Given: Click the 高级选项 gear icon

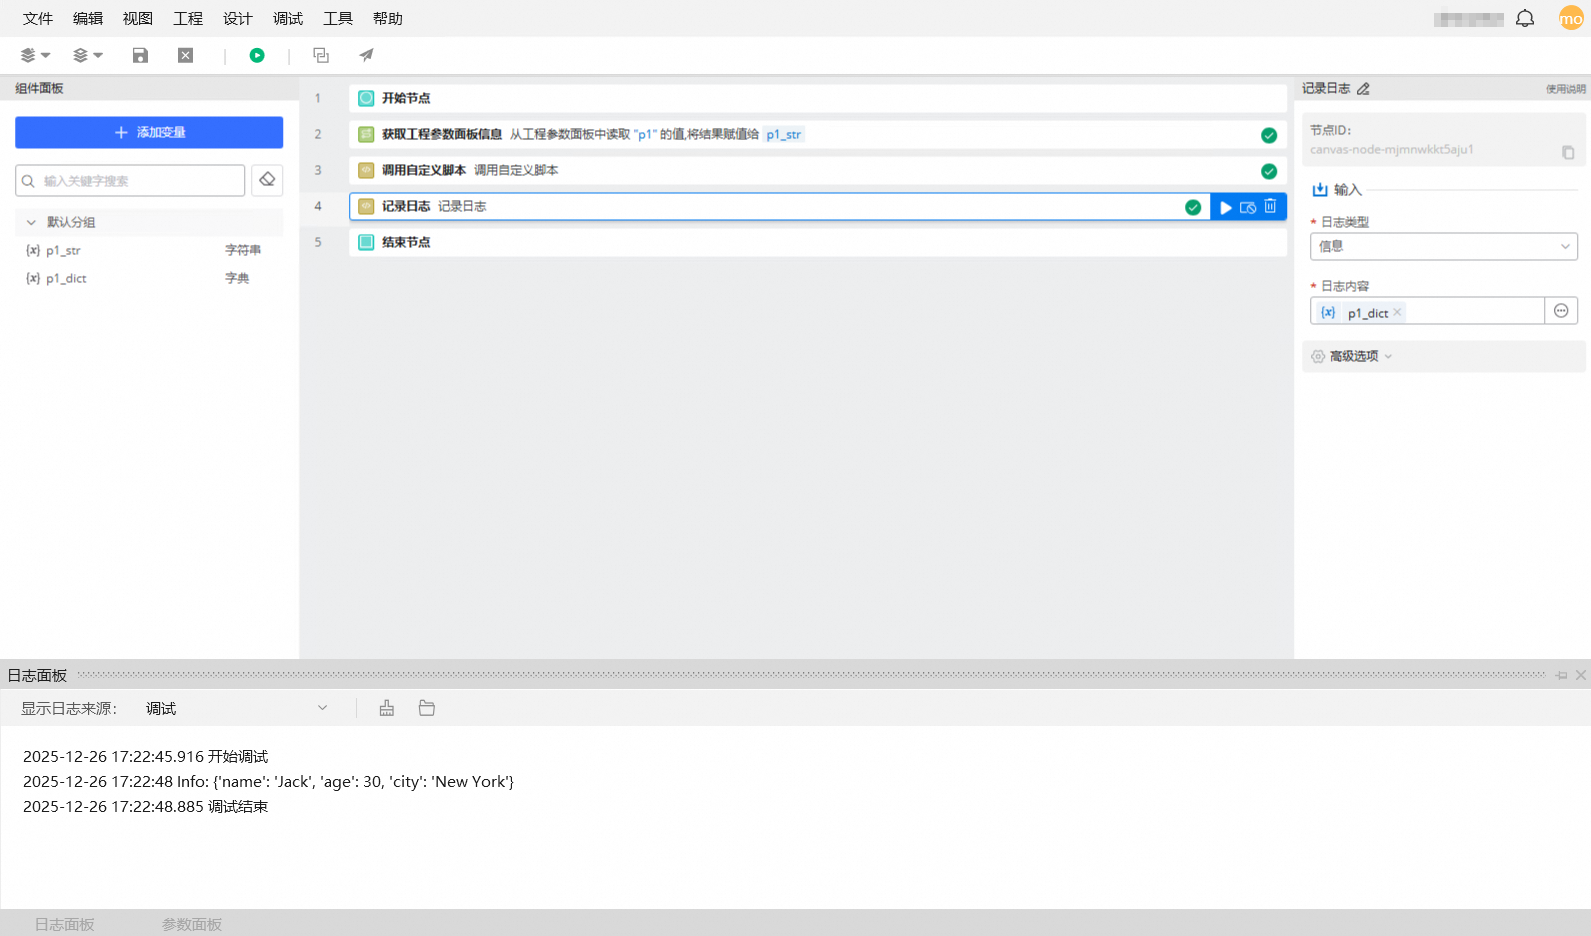Looking at the screenshot, I should [1318, 356].
